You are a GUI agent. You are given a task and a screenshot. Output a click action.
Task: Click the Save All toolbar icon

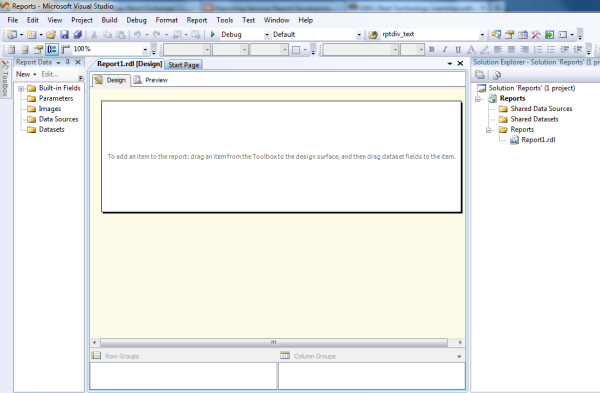[78, 35]
